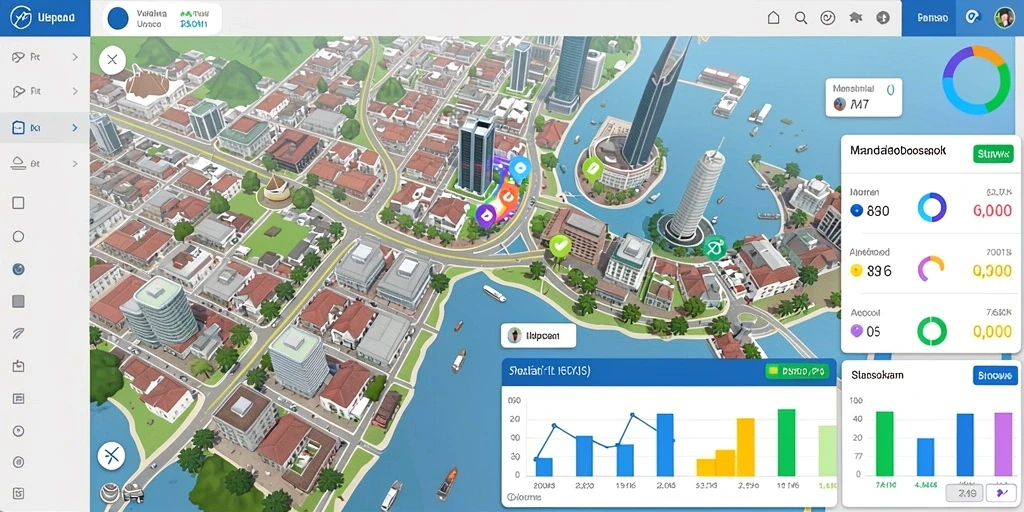The height and width of the screenshot is (512, 1024).
Task: Select the highlighted third sidebar menu item
Action: tap(44, 128)
